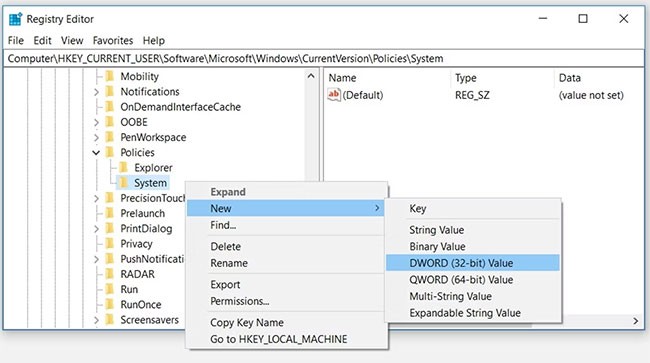Click the Type column header
The image size is (650, 363).
tap(502, 78)
